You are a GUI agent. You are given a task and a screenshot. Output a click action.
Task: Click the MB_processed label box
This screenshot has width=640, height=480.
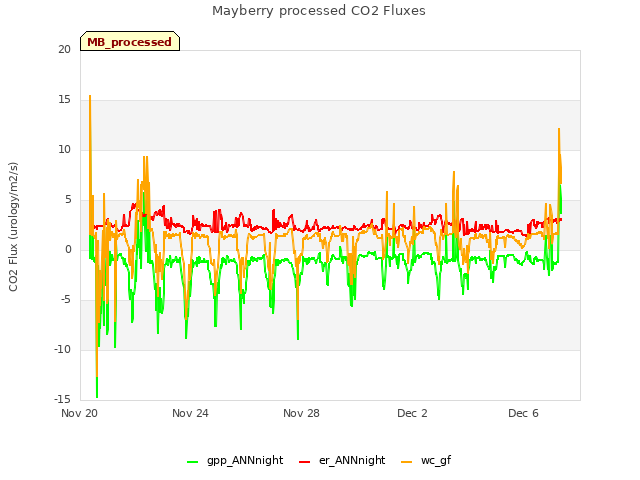click(130, 41)
